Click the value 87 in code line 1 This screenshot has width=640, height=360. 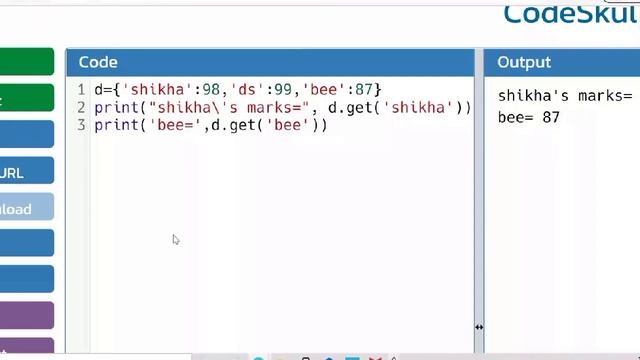pos(364,89)
